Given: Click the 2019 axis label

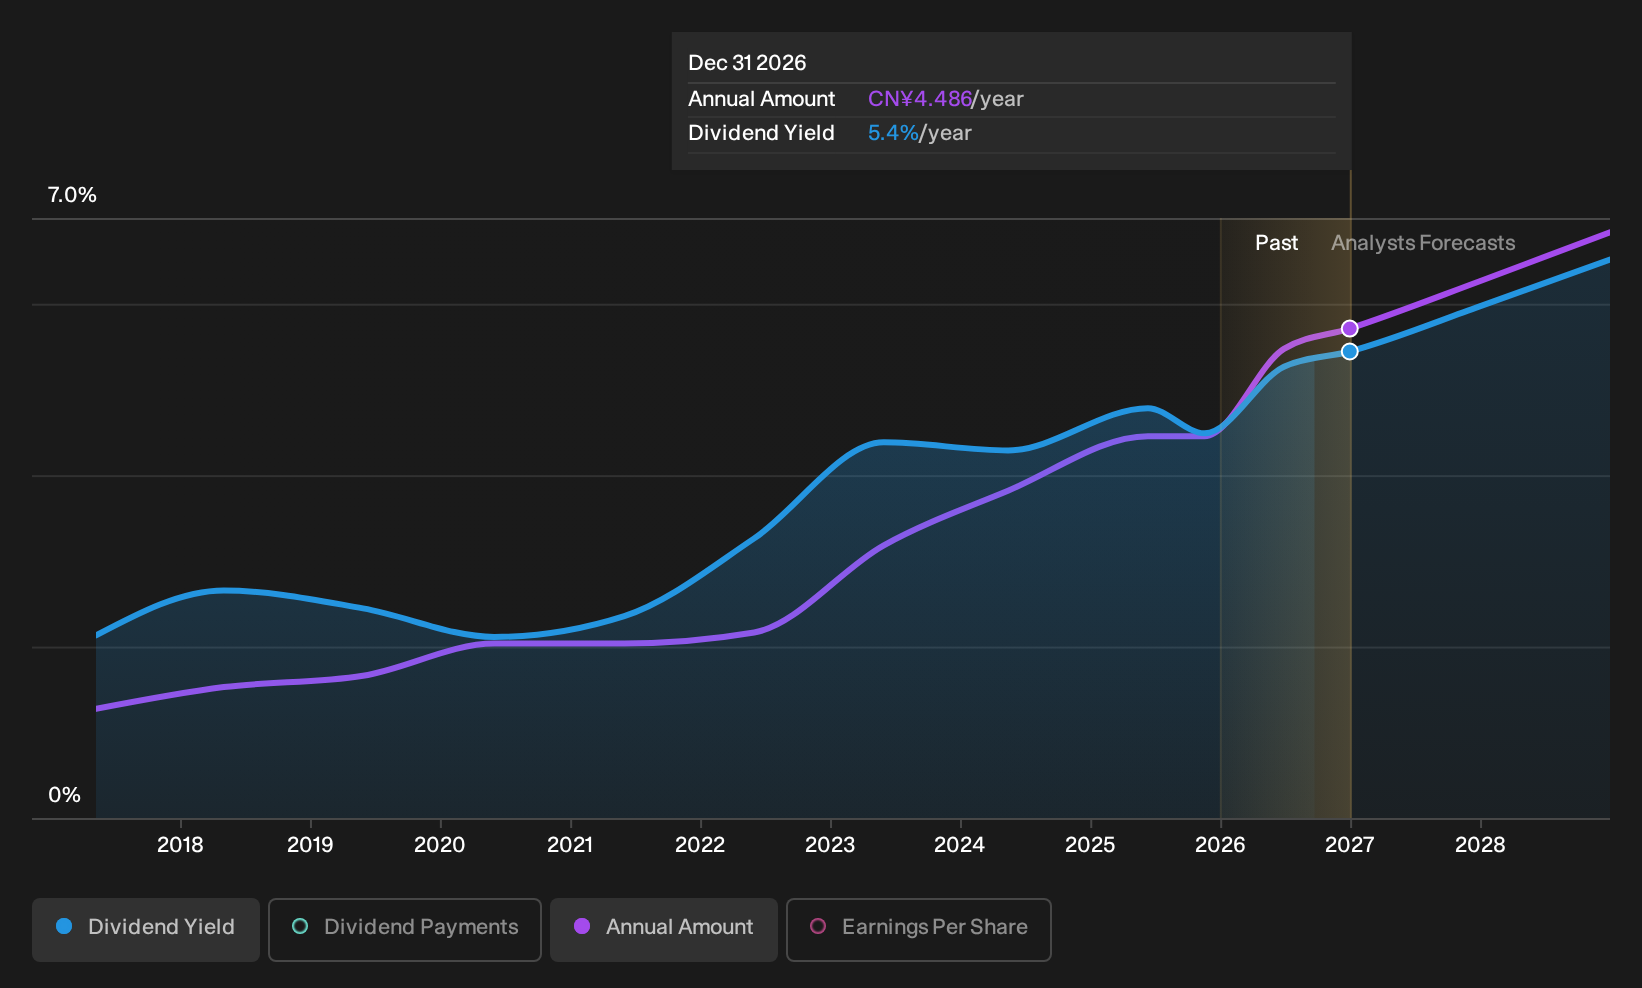Looking at the screenshot, I should click(x=310, y=845).
